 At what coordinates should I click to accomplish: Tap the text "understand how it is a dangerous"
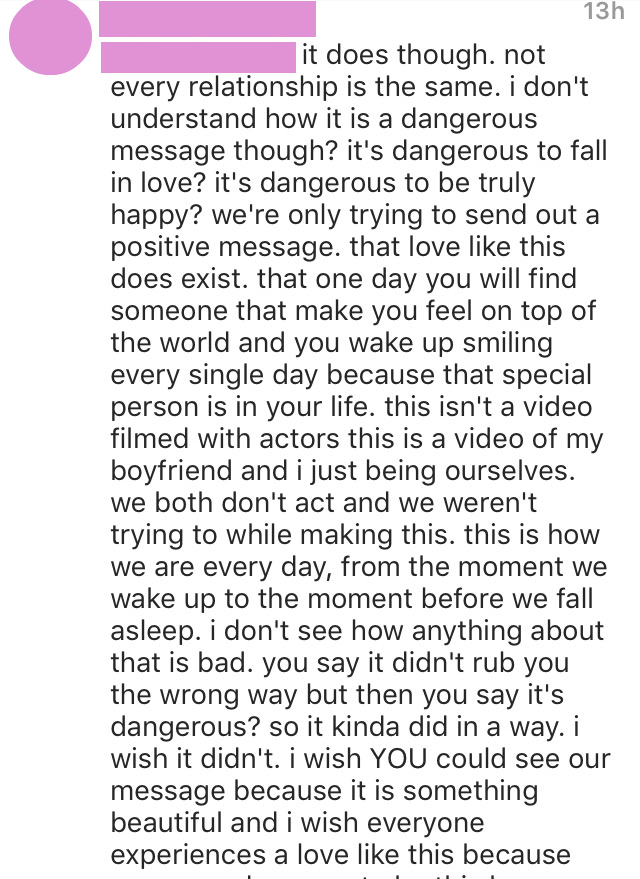click(324, 119)
